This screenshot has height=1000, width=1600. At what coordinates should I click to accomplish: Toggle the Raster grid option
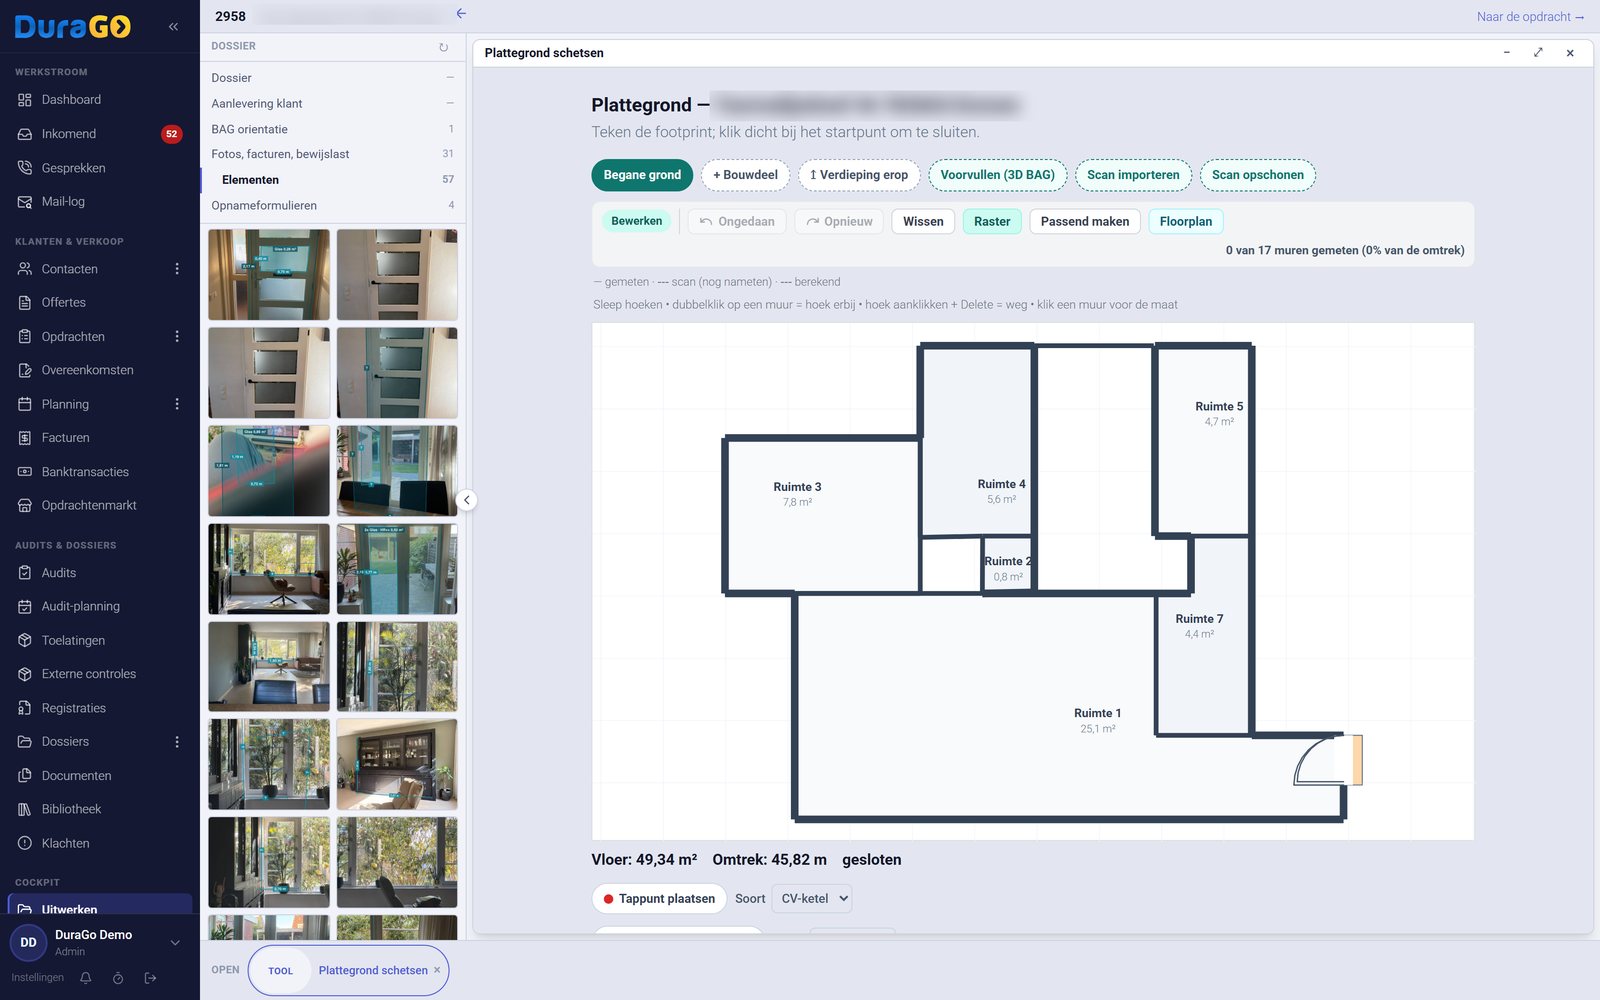992,222
